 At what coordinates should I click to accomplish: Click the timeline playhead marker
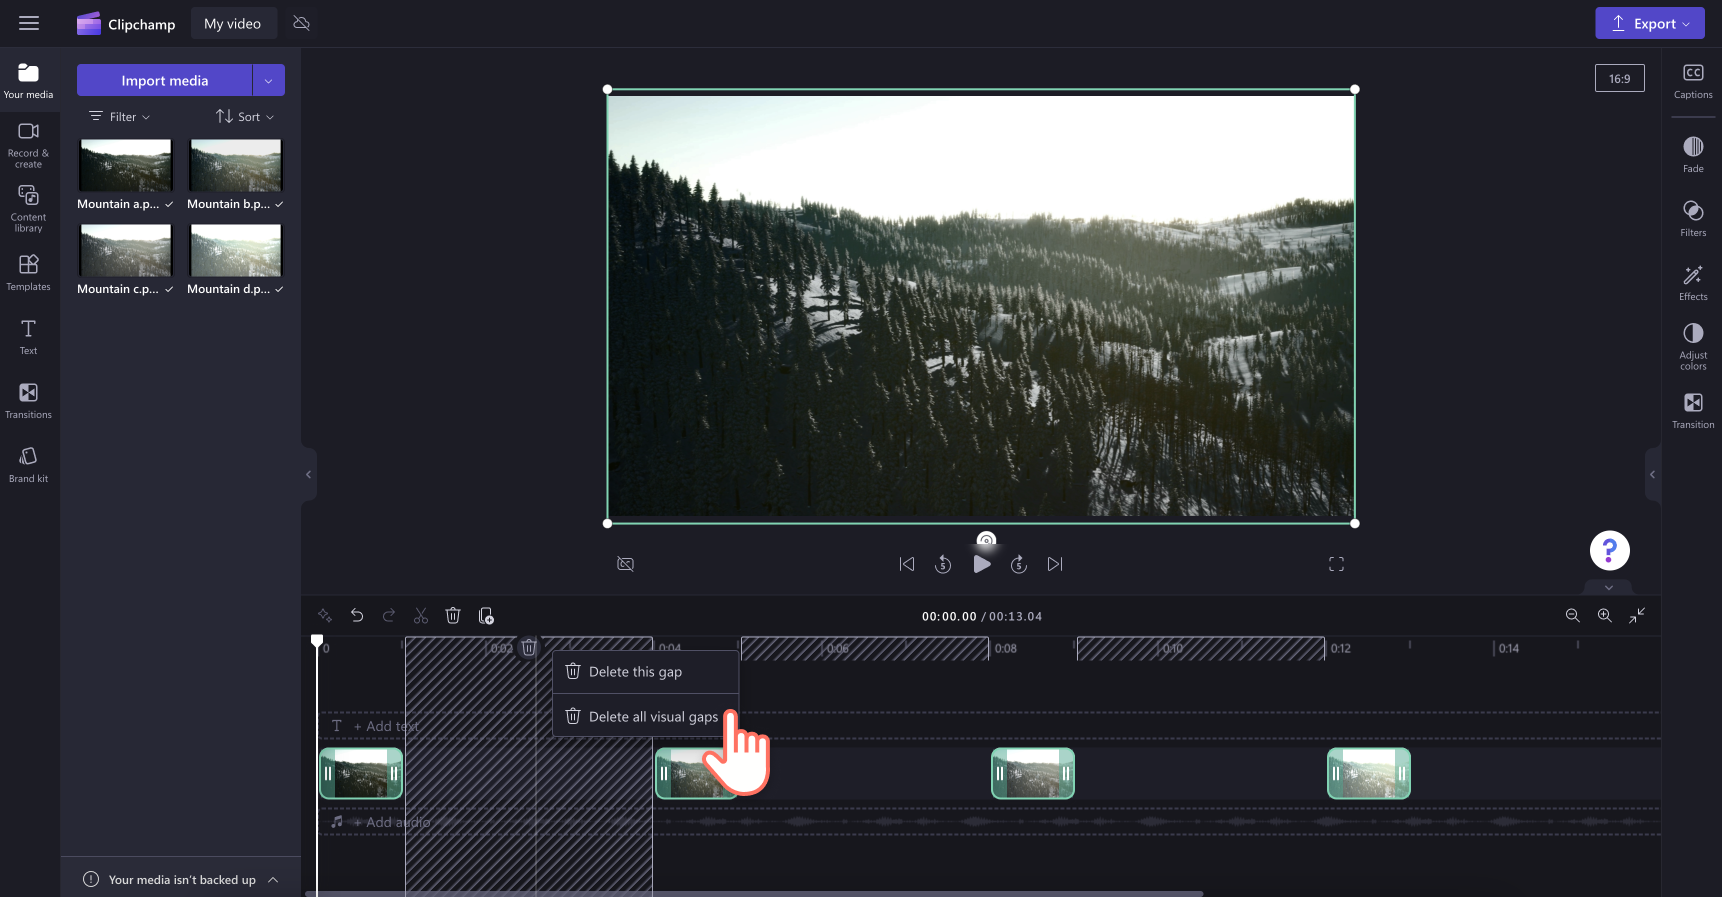point(317,641)
